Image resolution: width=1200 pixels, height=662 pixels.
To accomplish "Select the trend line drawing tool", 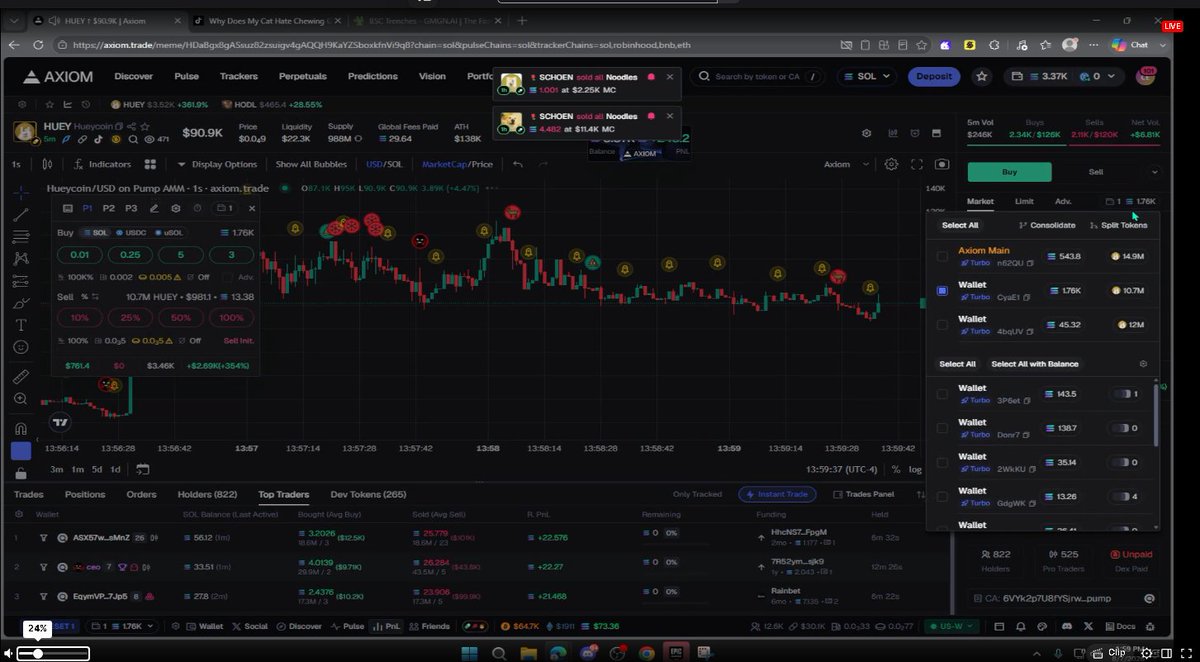I will (21, 215).
